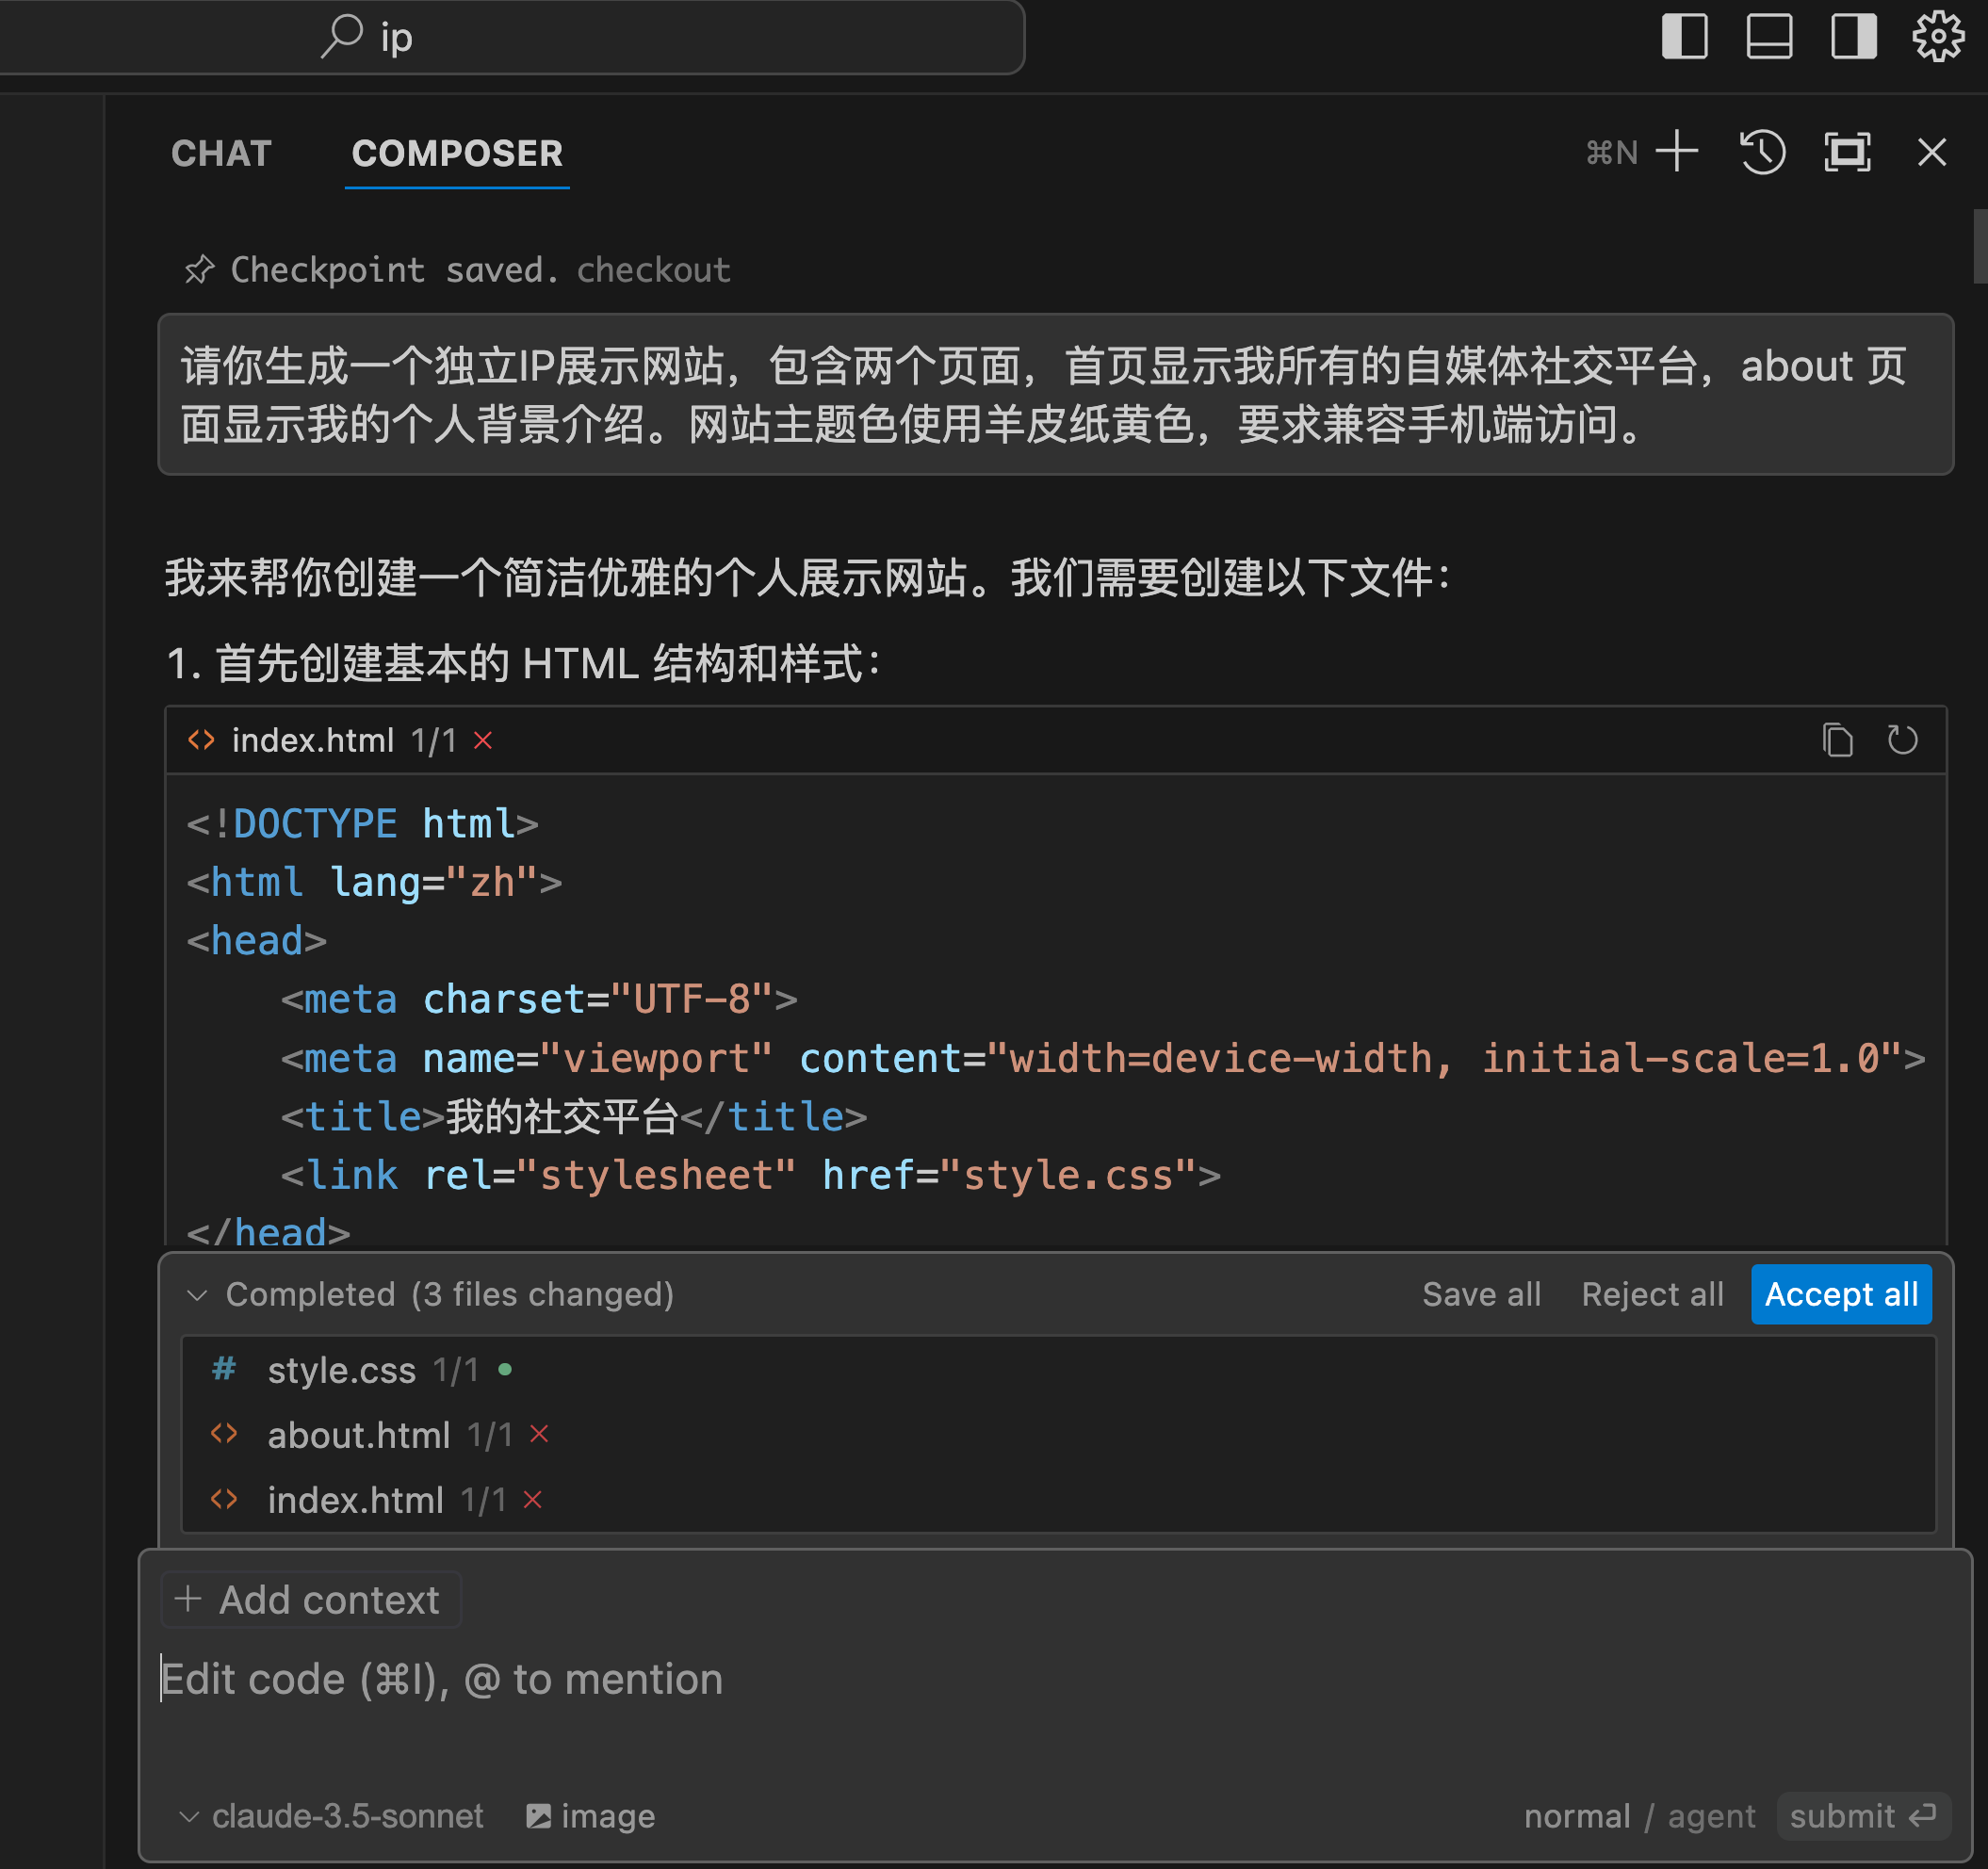1988x1869 pixels.
Task: Switch to the CHAT tab
Action: coord(221,153)
